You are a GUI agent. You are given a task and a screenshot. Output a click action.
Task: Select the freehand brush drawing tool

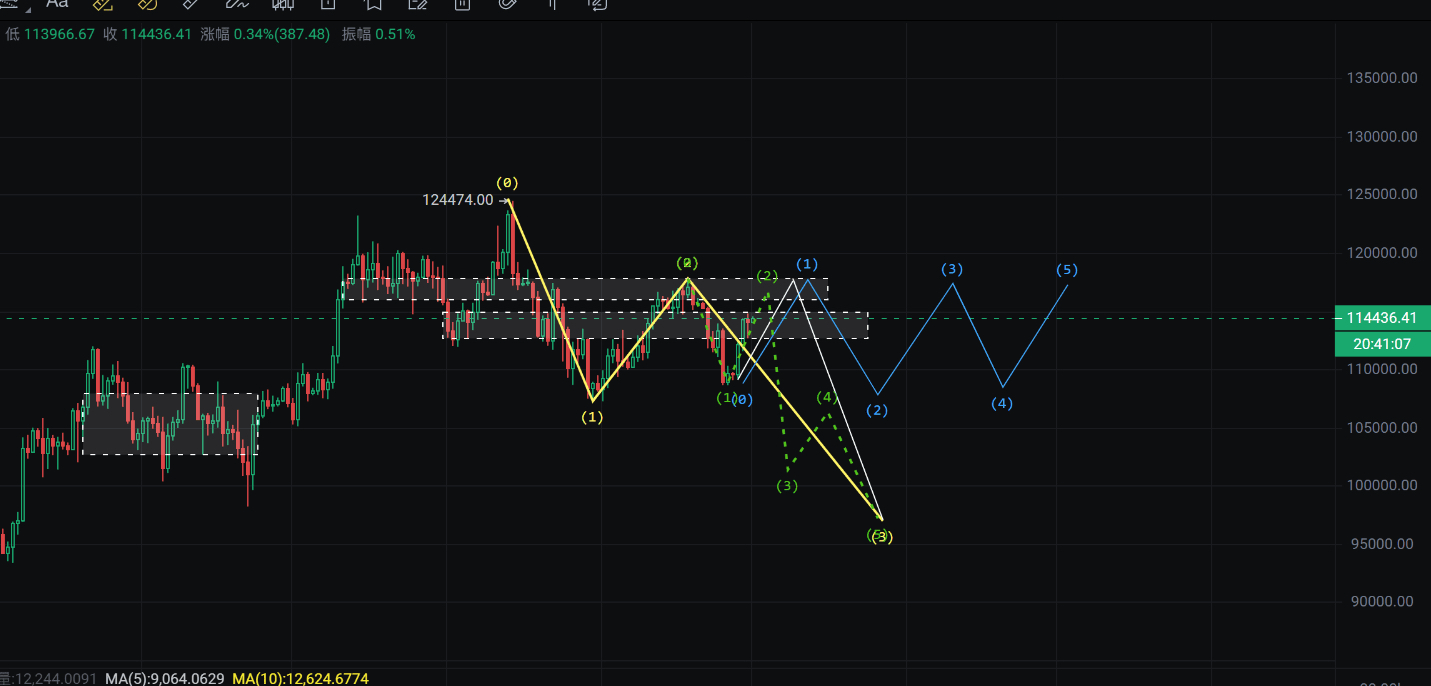[x=237, y=3]
